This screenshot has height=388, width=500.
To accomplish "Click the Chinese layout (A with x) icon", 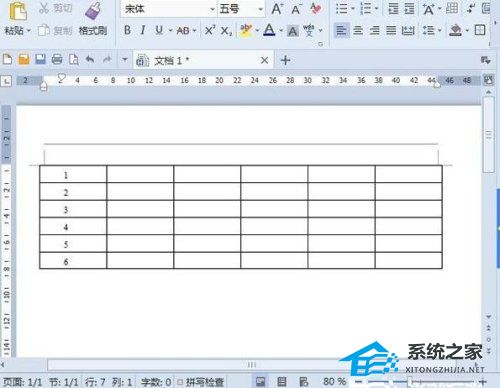I will click(429, 9).
